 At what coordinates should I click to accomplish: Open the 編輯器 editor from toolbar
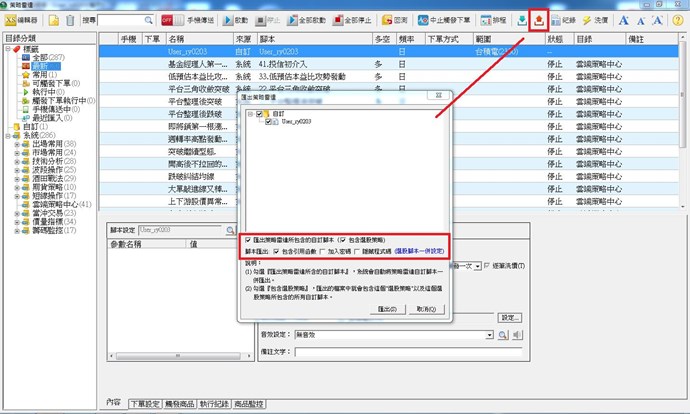click(x=24, y=19)
